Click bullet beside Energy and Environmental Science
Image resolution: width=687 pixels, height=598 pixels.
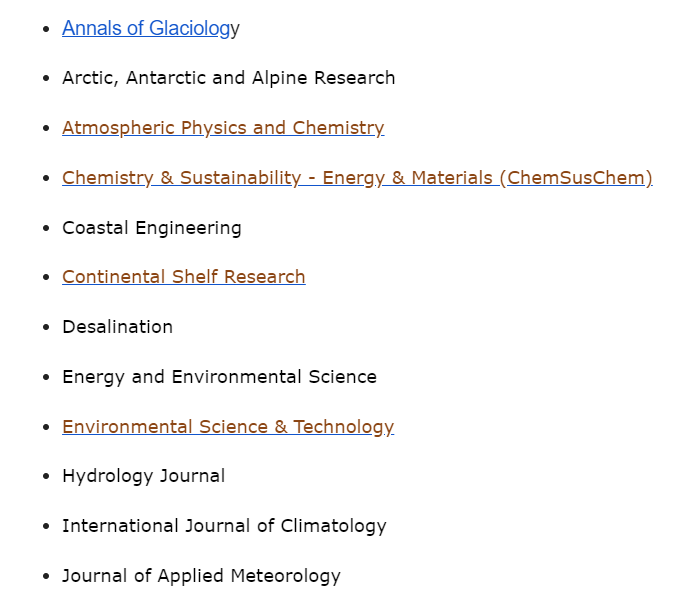[45, 378]
